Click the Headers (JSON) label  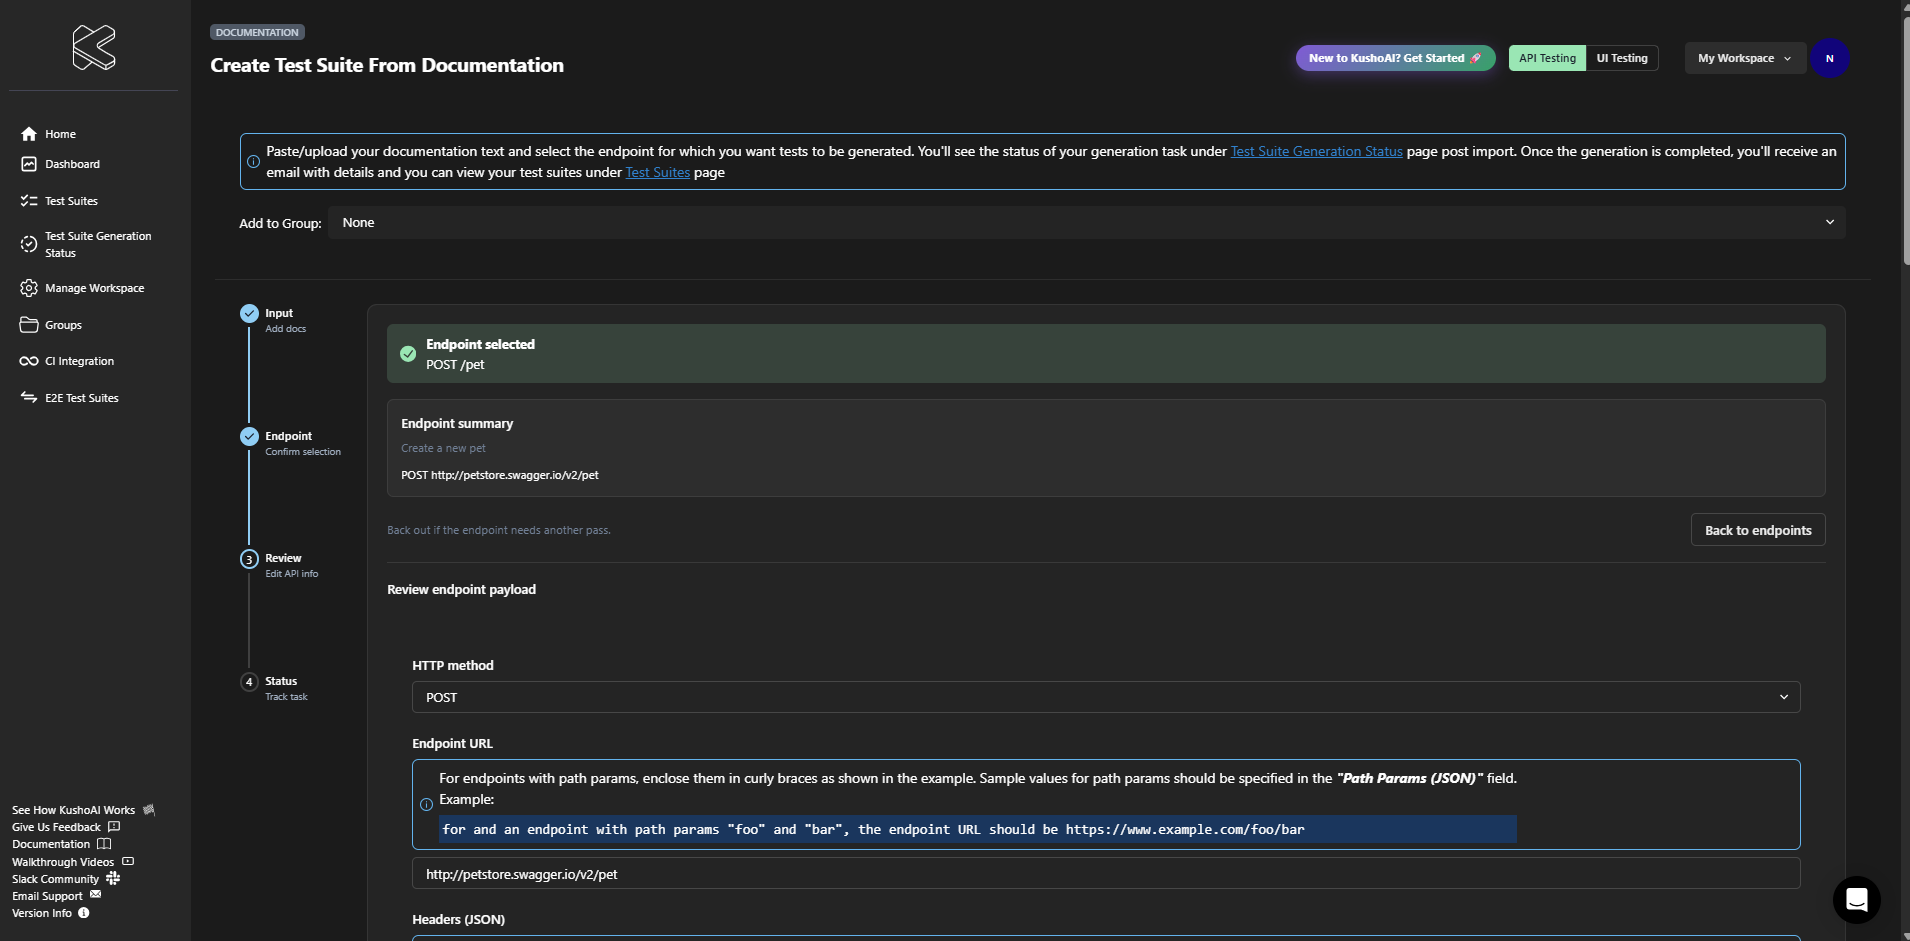458,919
